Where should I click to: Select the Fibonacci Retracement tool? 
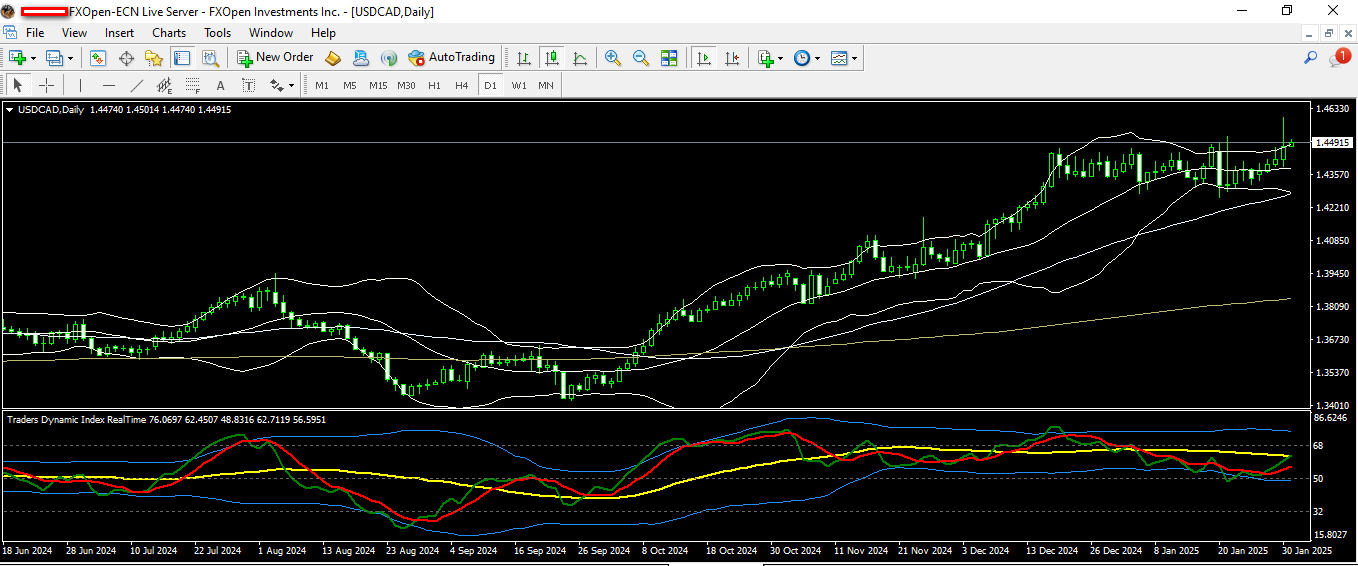pyautogui.click(x=193, y=85)
